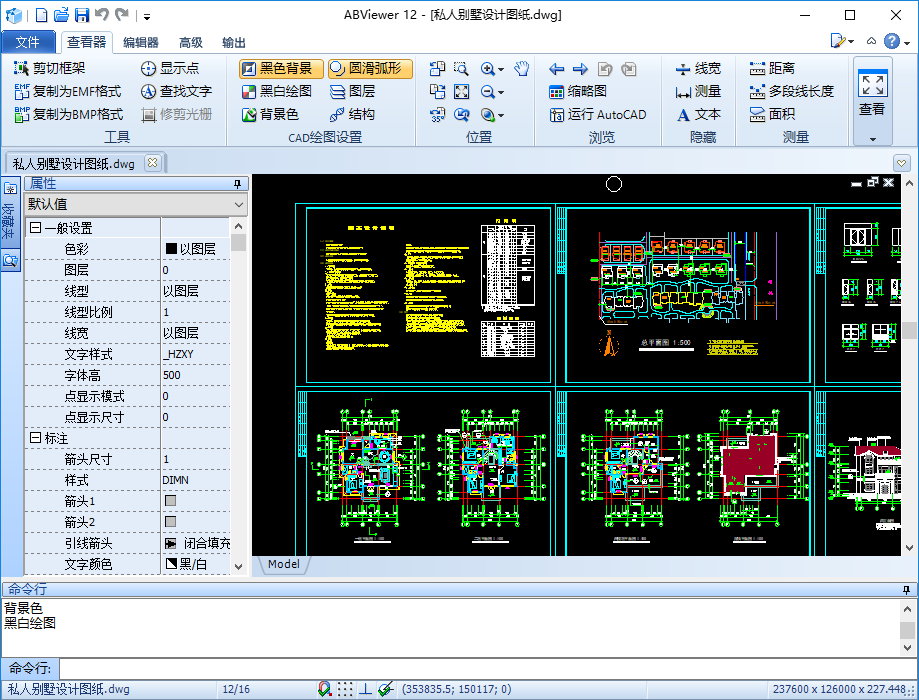The width and height of the screenshot is (919, 700).
Task: Click the 复制为EMF格式 copy button
Action: coord(67,91)
